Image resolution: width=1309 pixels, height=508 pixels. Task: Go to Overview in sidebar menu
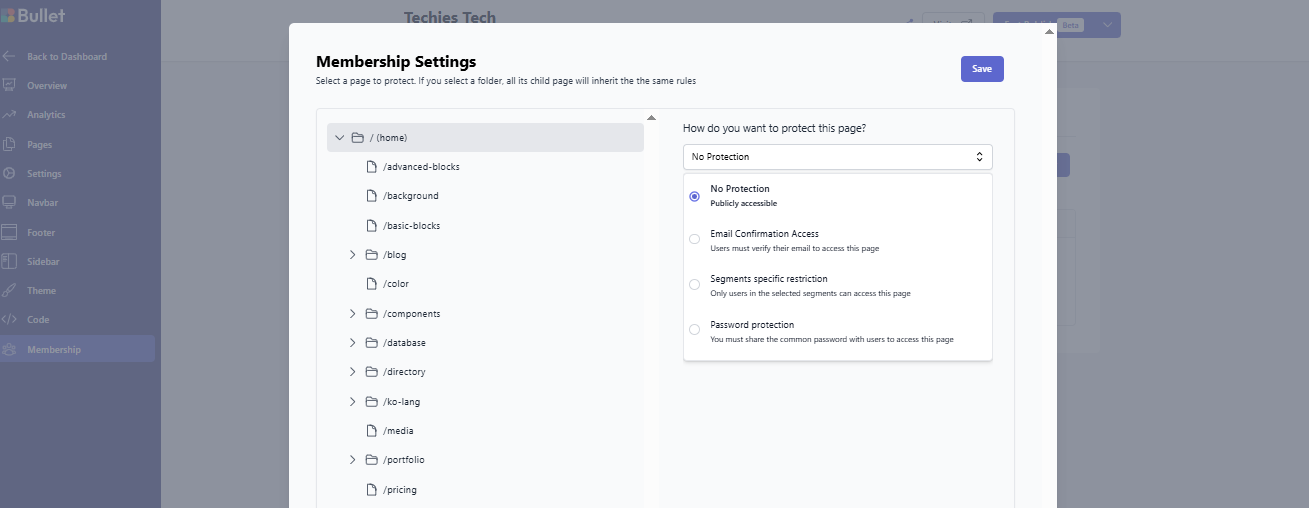click(x=47, y=86)
